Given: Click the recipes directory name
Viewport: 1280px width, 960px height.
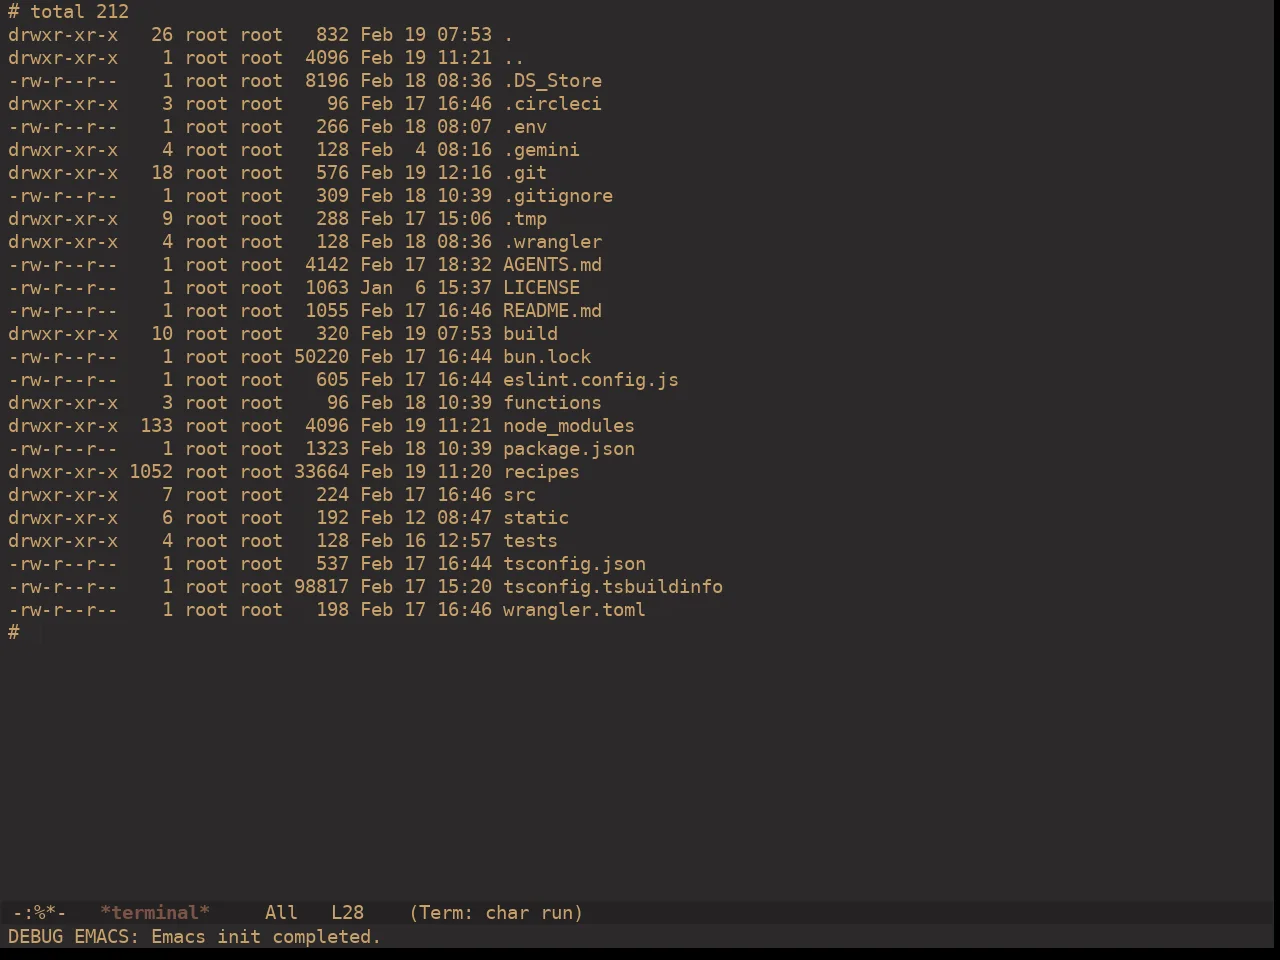Looking at the screenshot, I should (x=541, y=472).
